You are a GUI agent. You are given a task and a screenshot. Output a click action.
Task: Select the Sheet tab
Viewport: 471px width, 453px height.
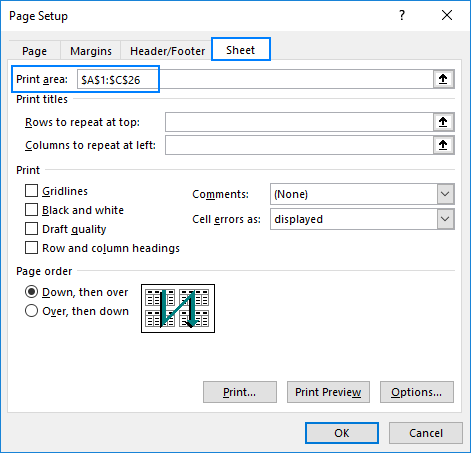tap(241, 50)
